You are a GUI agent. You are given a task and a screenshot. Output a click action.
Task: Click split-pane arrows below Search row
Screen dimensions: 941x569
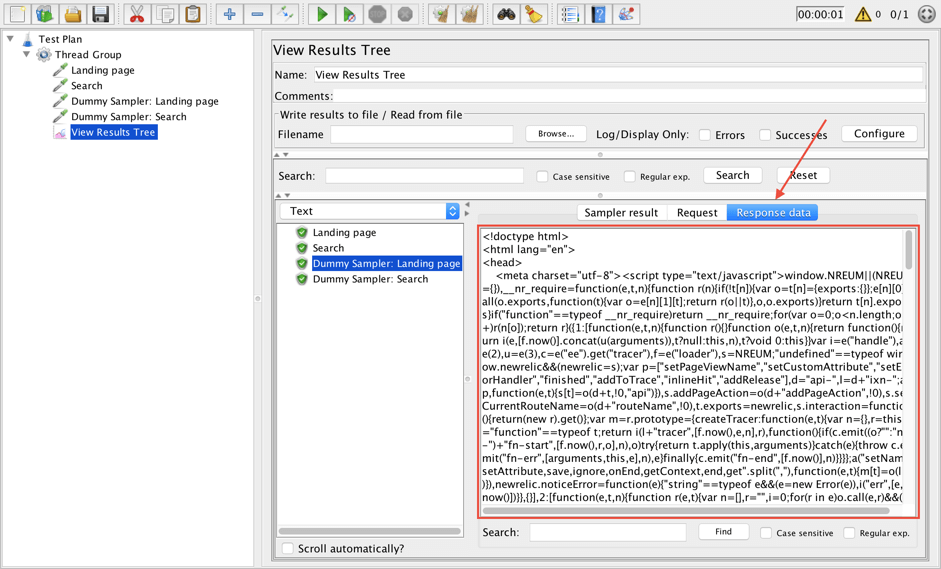(x=283, y=196)
